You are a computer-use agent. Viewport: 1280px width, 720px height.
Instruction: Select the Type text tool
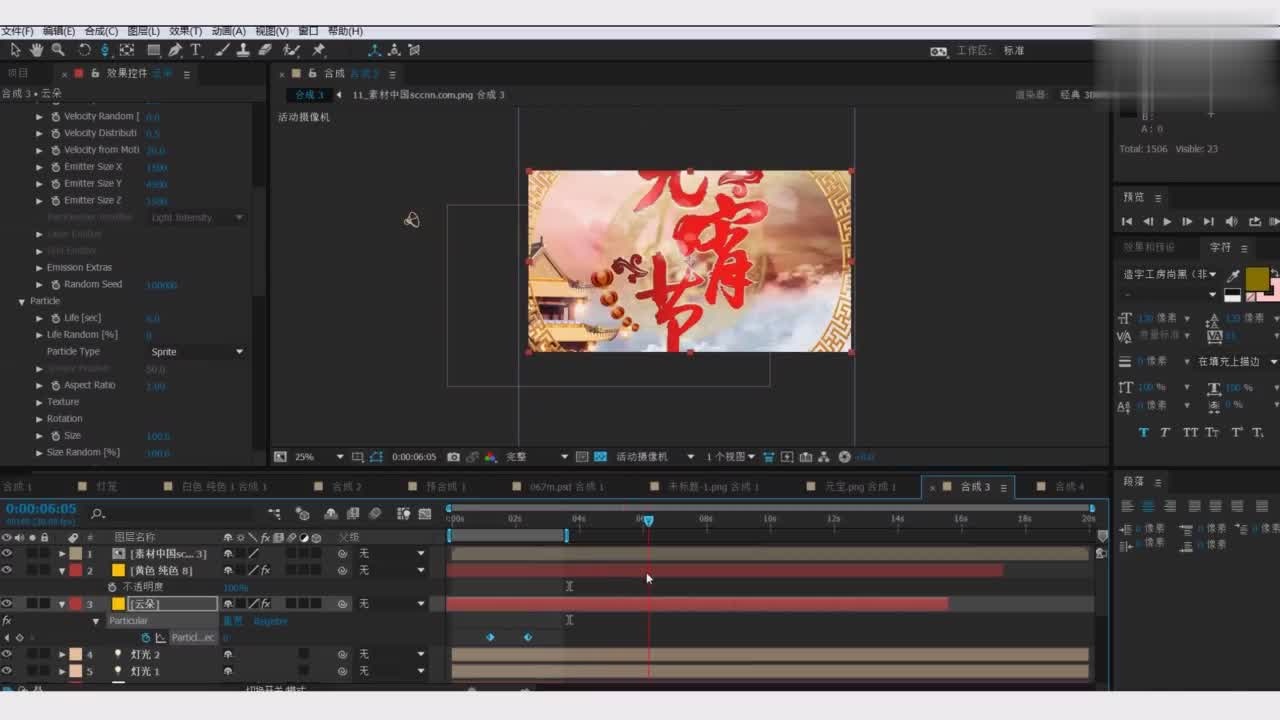click(x=196, y=50)
